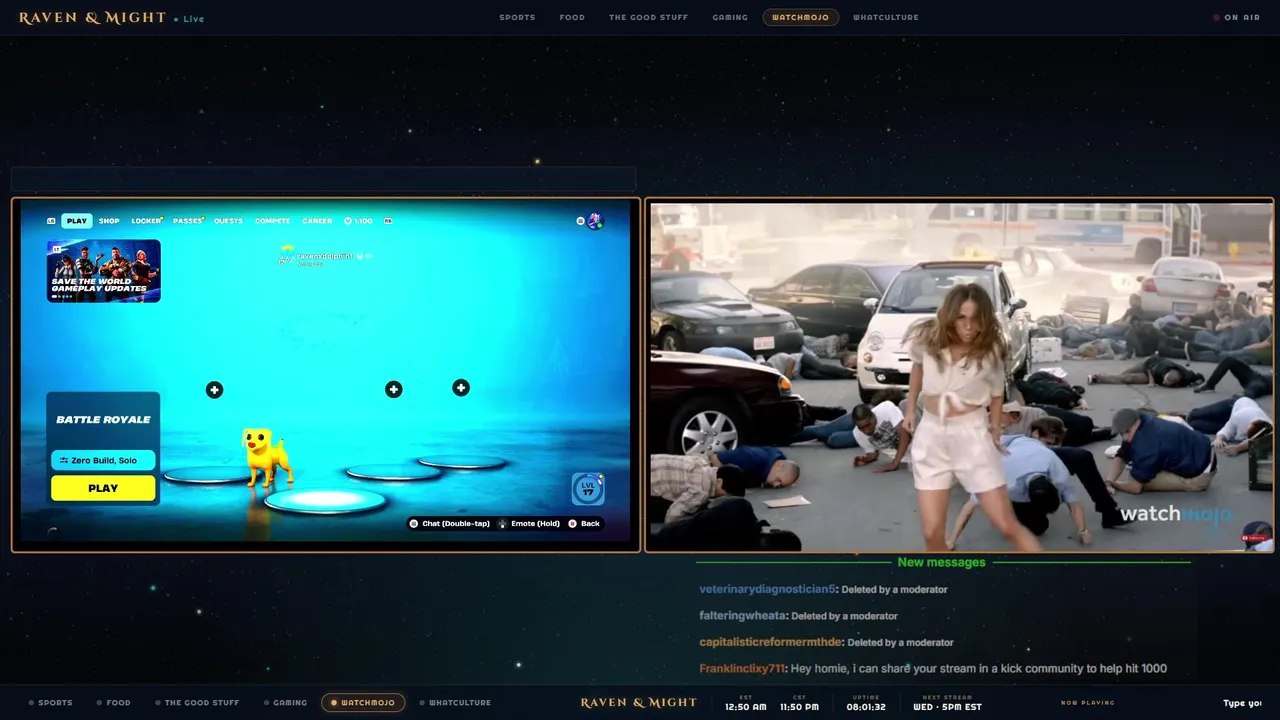Click username veterinarydiagnostician5 in chat
This screenshot has height=720, width=1280.
tap(767, 589)
